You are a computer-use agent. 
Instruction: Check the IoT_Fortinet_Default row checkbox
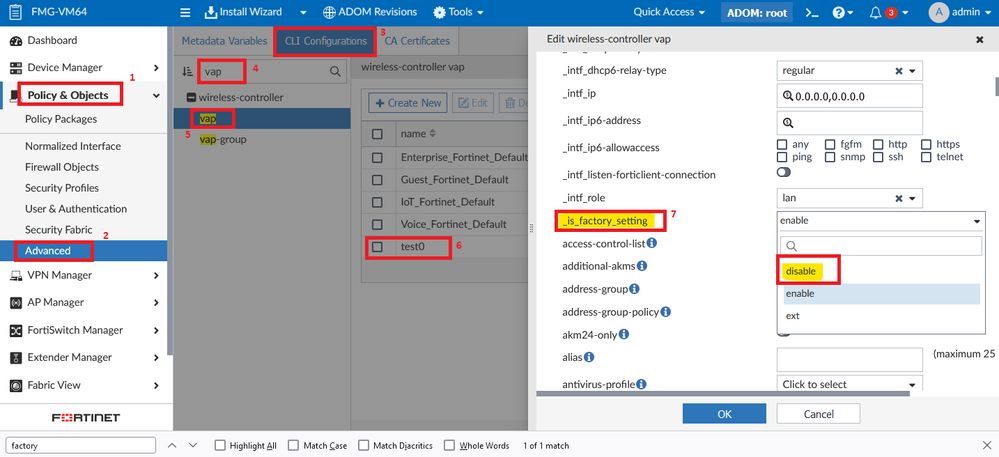[x=377, y=201]
